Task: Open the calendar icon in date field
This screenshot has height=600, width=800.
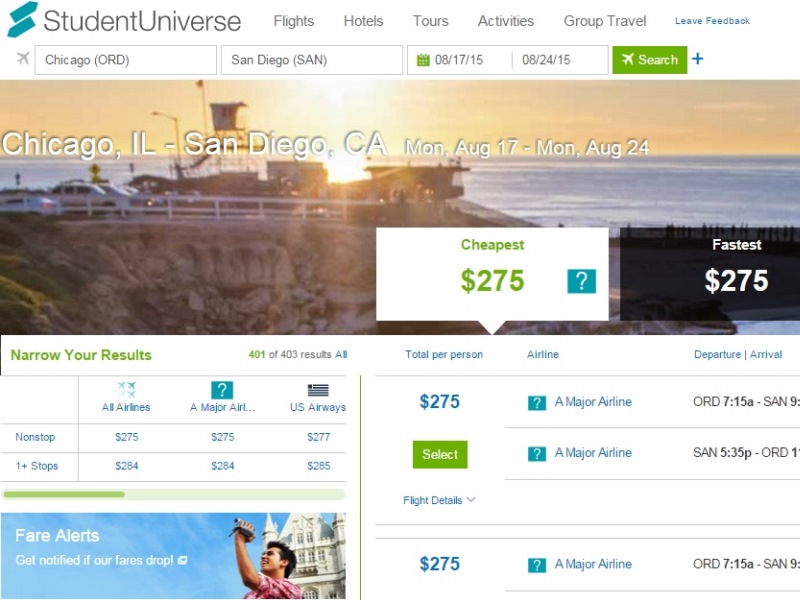Action: click(x=423, y=60)
